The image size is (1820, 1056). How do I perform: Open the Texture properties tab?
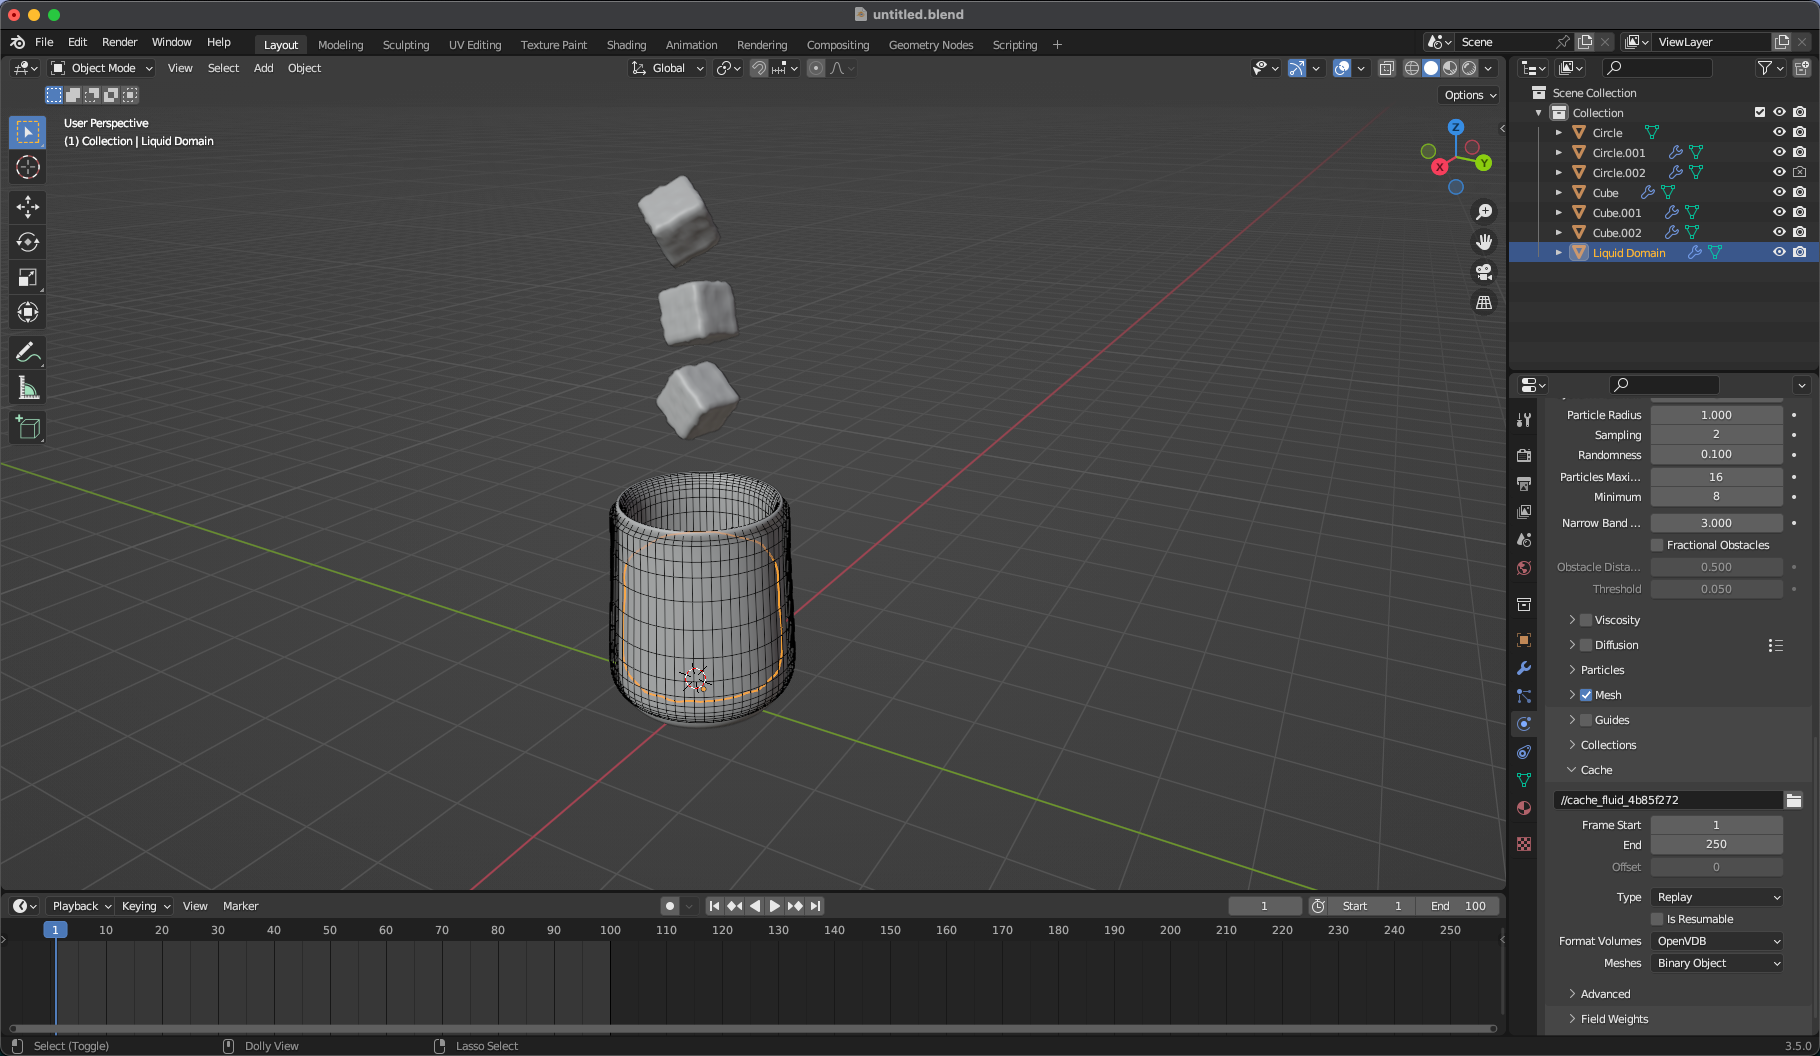(1524, 844)
